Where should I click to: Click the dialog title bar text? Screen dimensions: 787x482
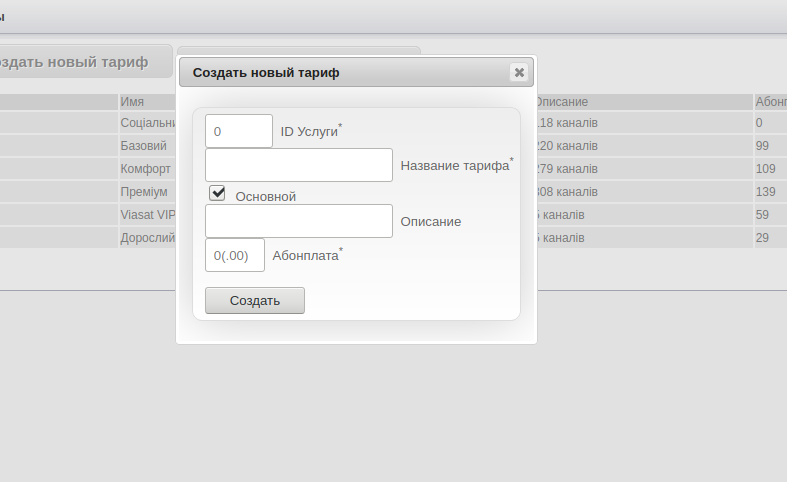click(266, 72)
